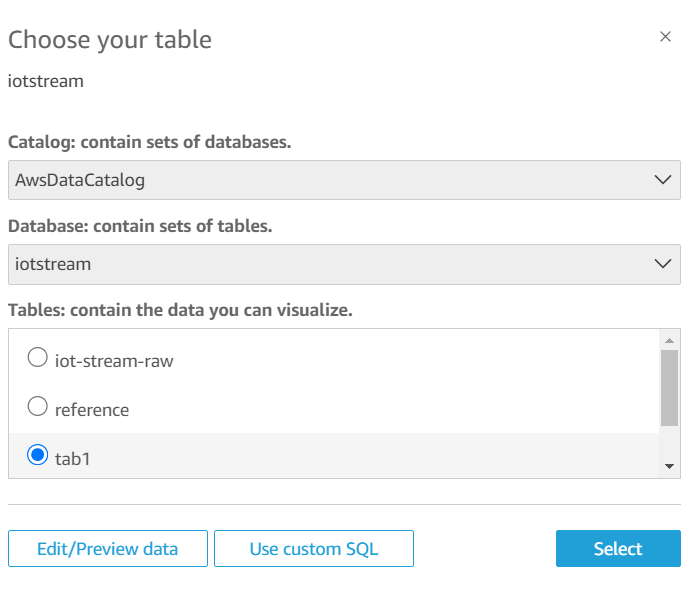Click the Use custom SQL button
699x594 pixels.
(x=314, y=549)
